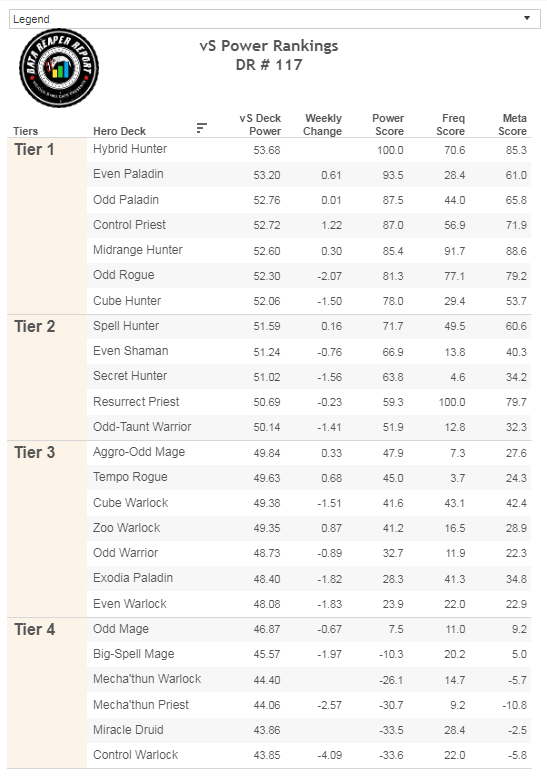
Task: Click the Freq Score column header
Action: coord(451,125)
